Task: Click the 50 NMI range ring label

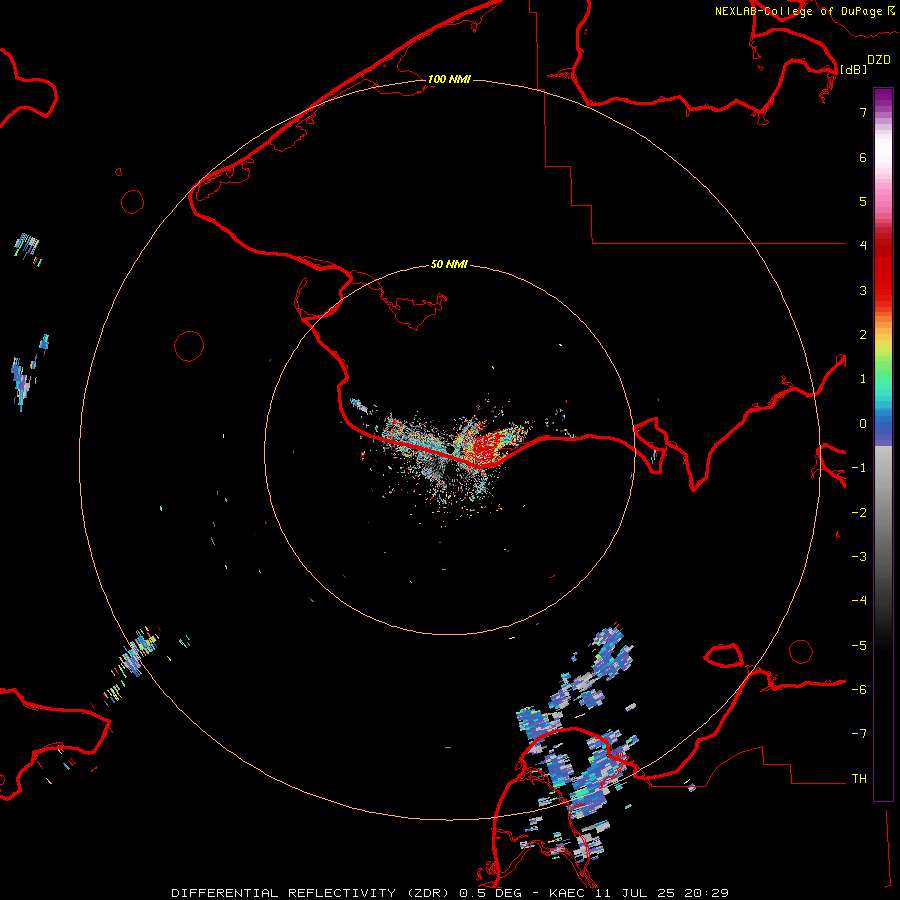Action: click(449, 264)
